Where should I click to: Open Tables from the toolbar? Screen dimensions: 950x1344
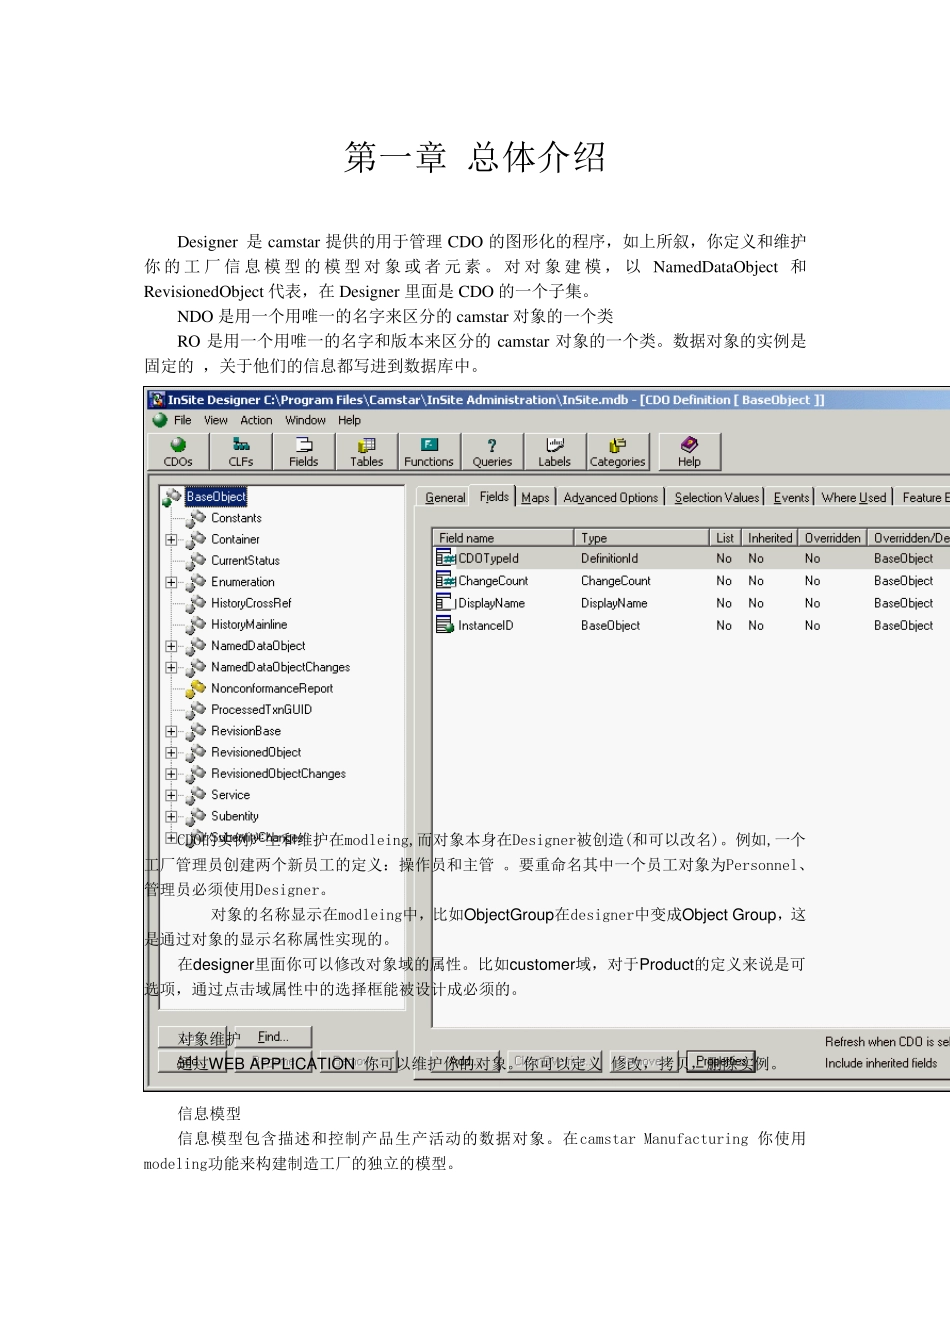pos(367,451)
